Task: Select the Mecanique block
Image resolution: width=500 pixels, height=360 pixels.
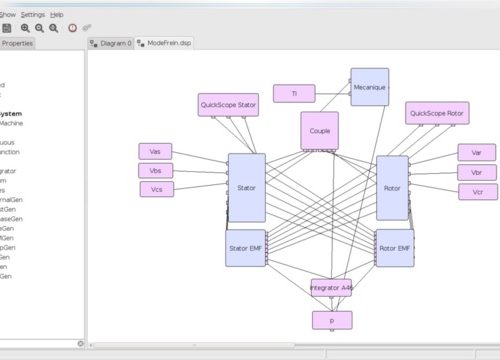Action: coord(370,87)
